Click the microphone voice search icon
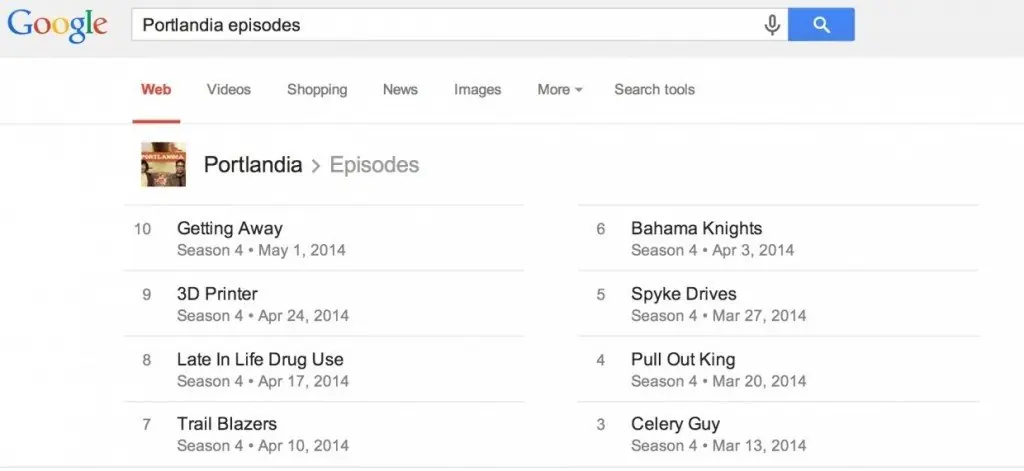The height and width of the screenshot is (471, 1024). 772,25
